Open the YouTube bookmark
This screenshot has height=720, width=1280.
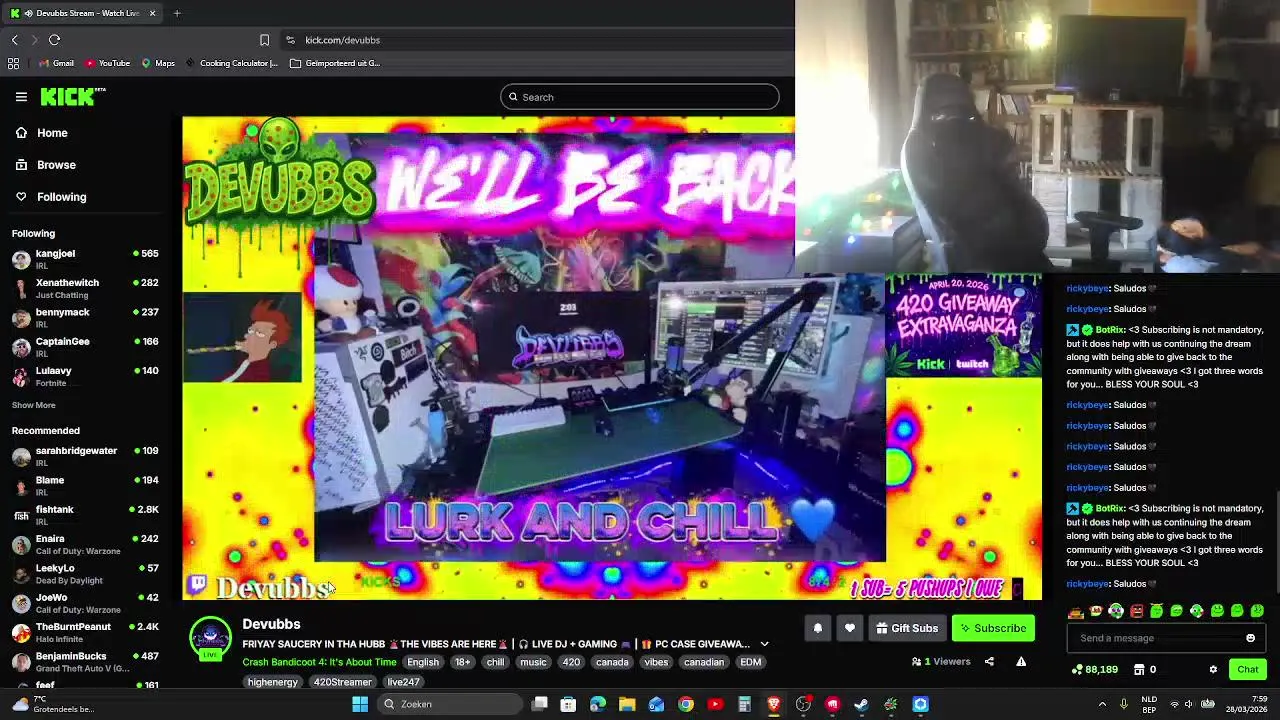click(107, 63)
